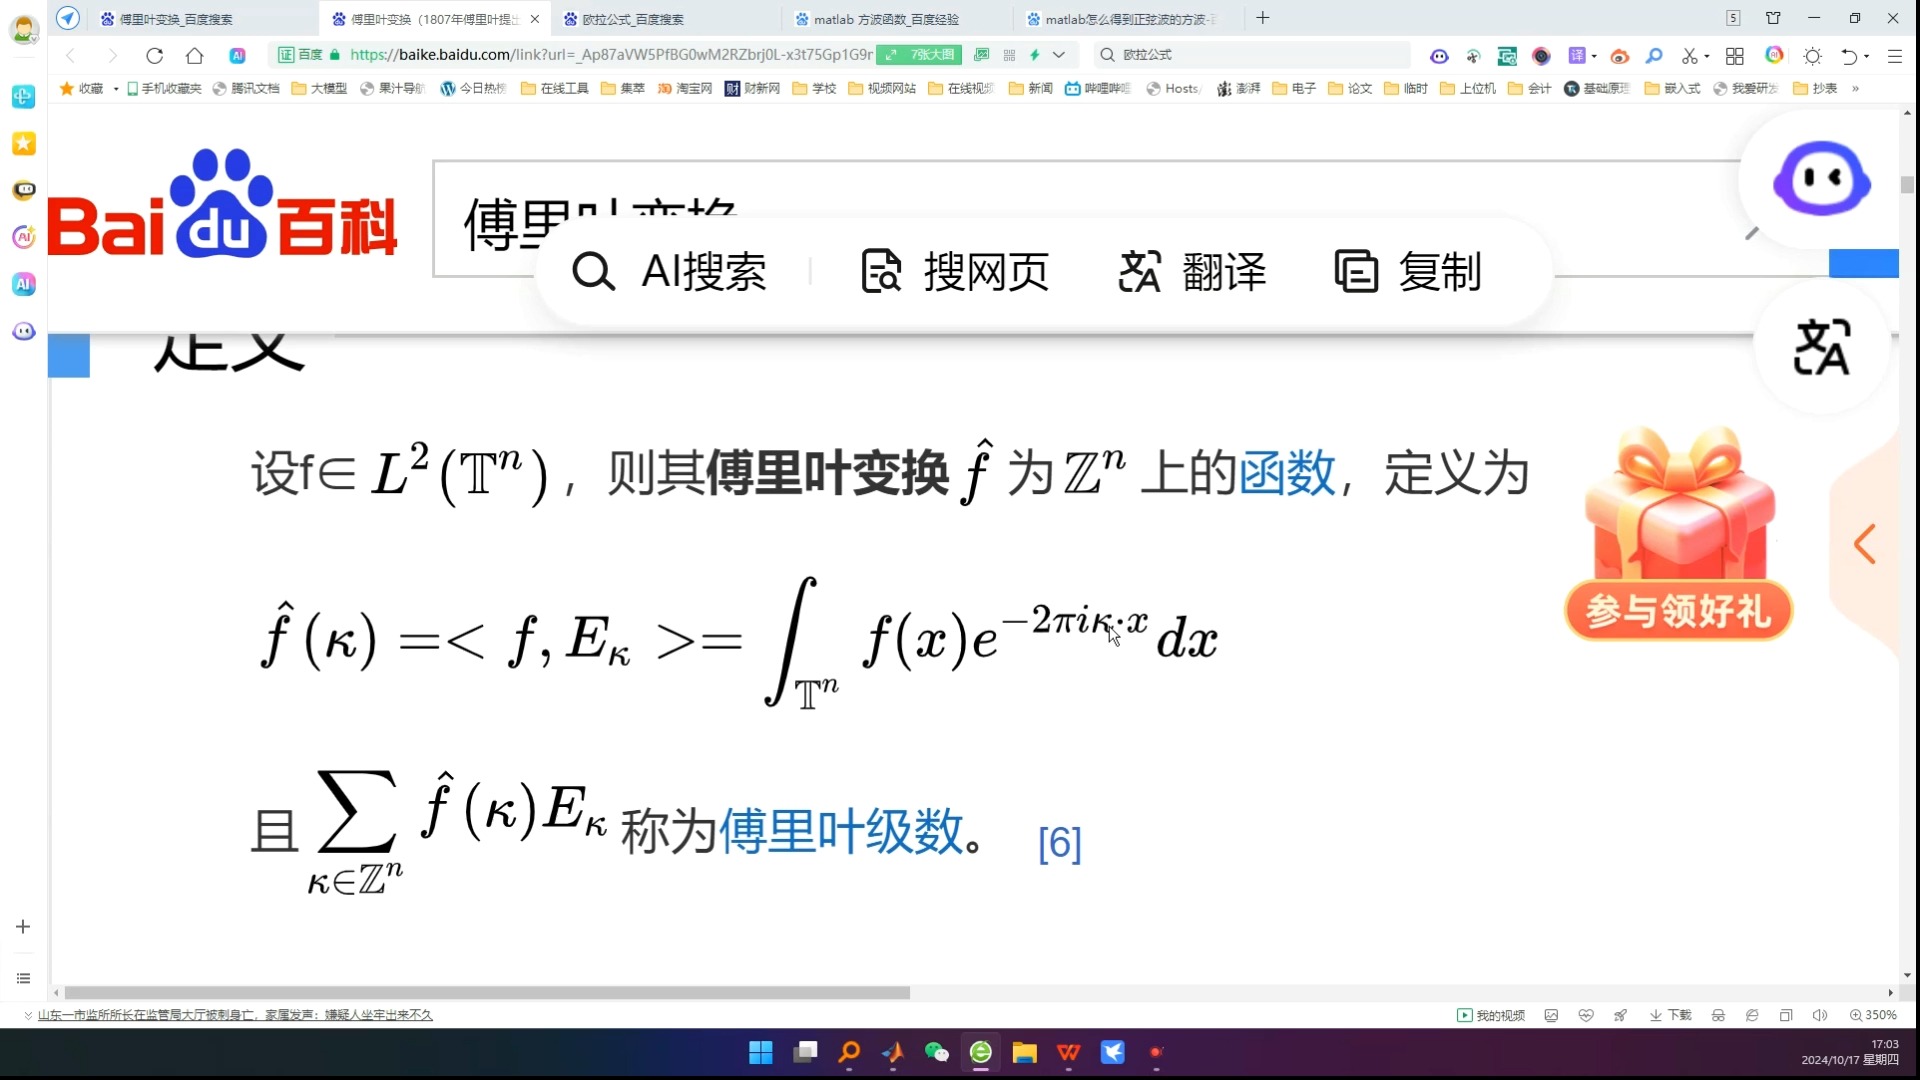Click the magnifier search extension icon
1920x1080 pixels.
[1654, 55]
